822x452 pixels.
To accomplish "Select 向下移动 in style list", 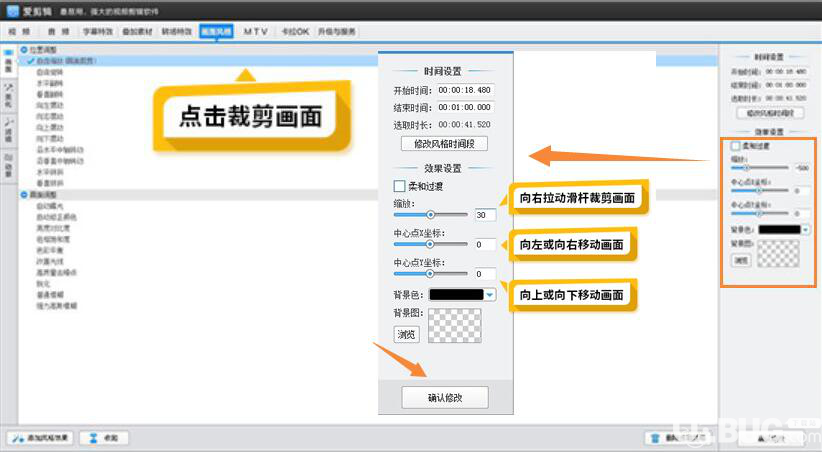I will pos(50,139).
